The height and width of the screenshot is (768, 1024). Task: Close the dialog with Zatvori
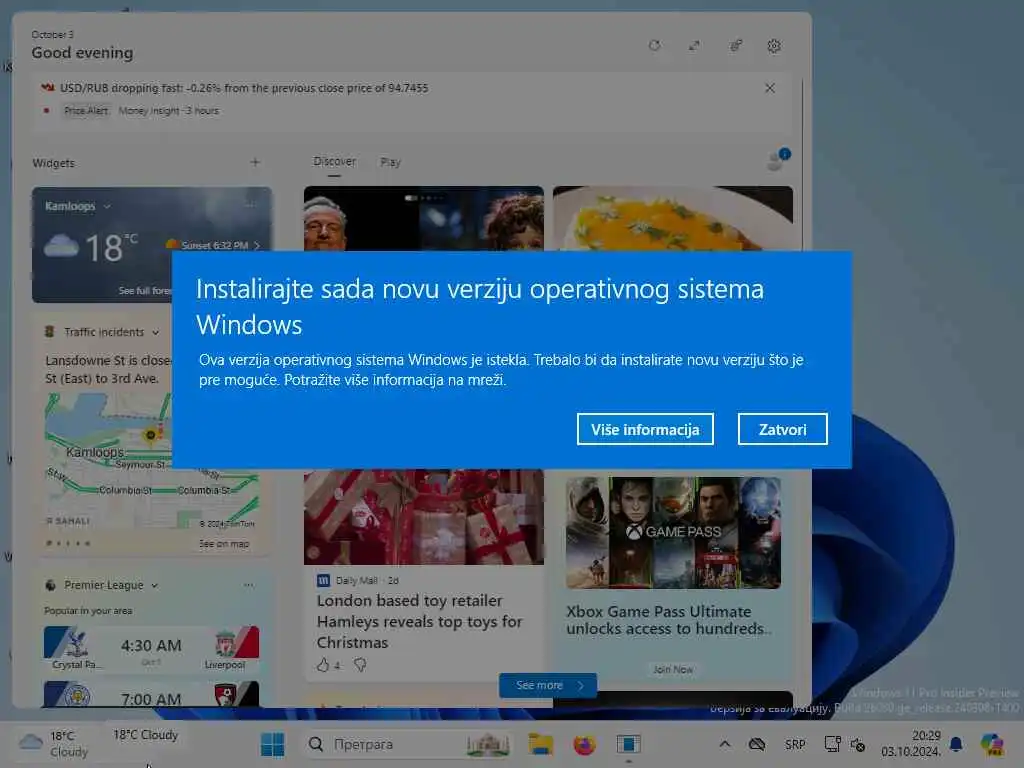782,429
